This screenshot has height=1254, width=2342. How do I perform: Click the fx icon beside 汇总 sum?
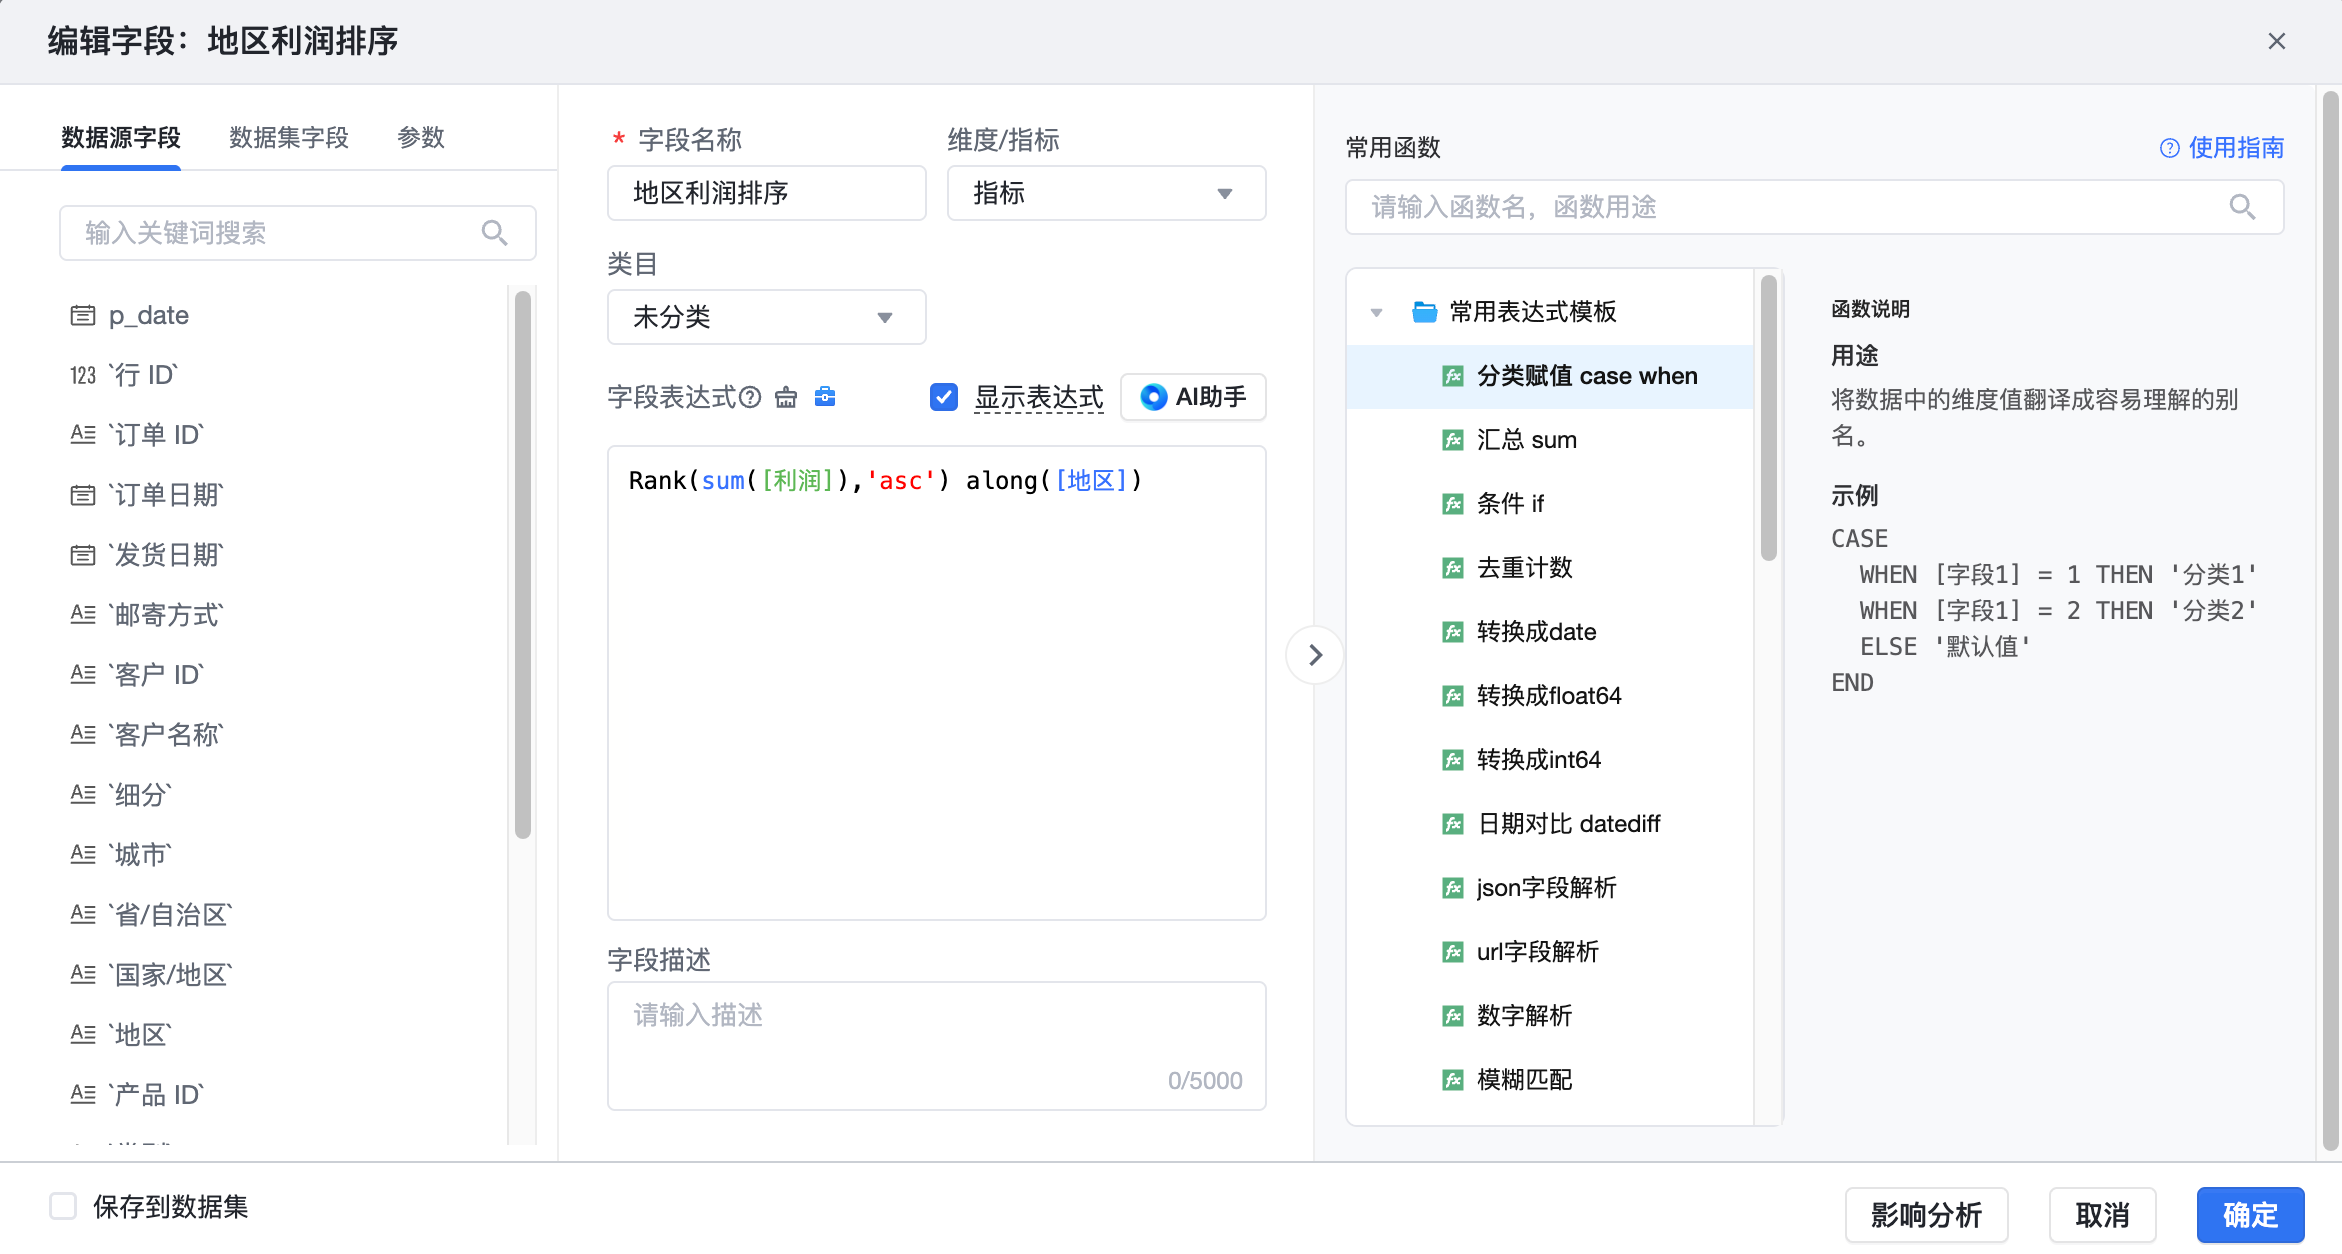tap(1453, 440)
